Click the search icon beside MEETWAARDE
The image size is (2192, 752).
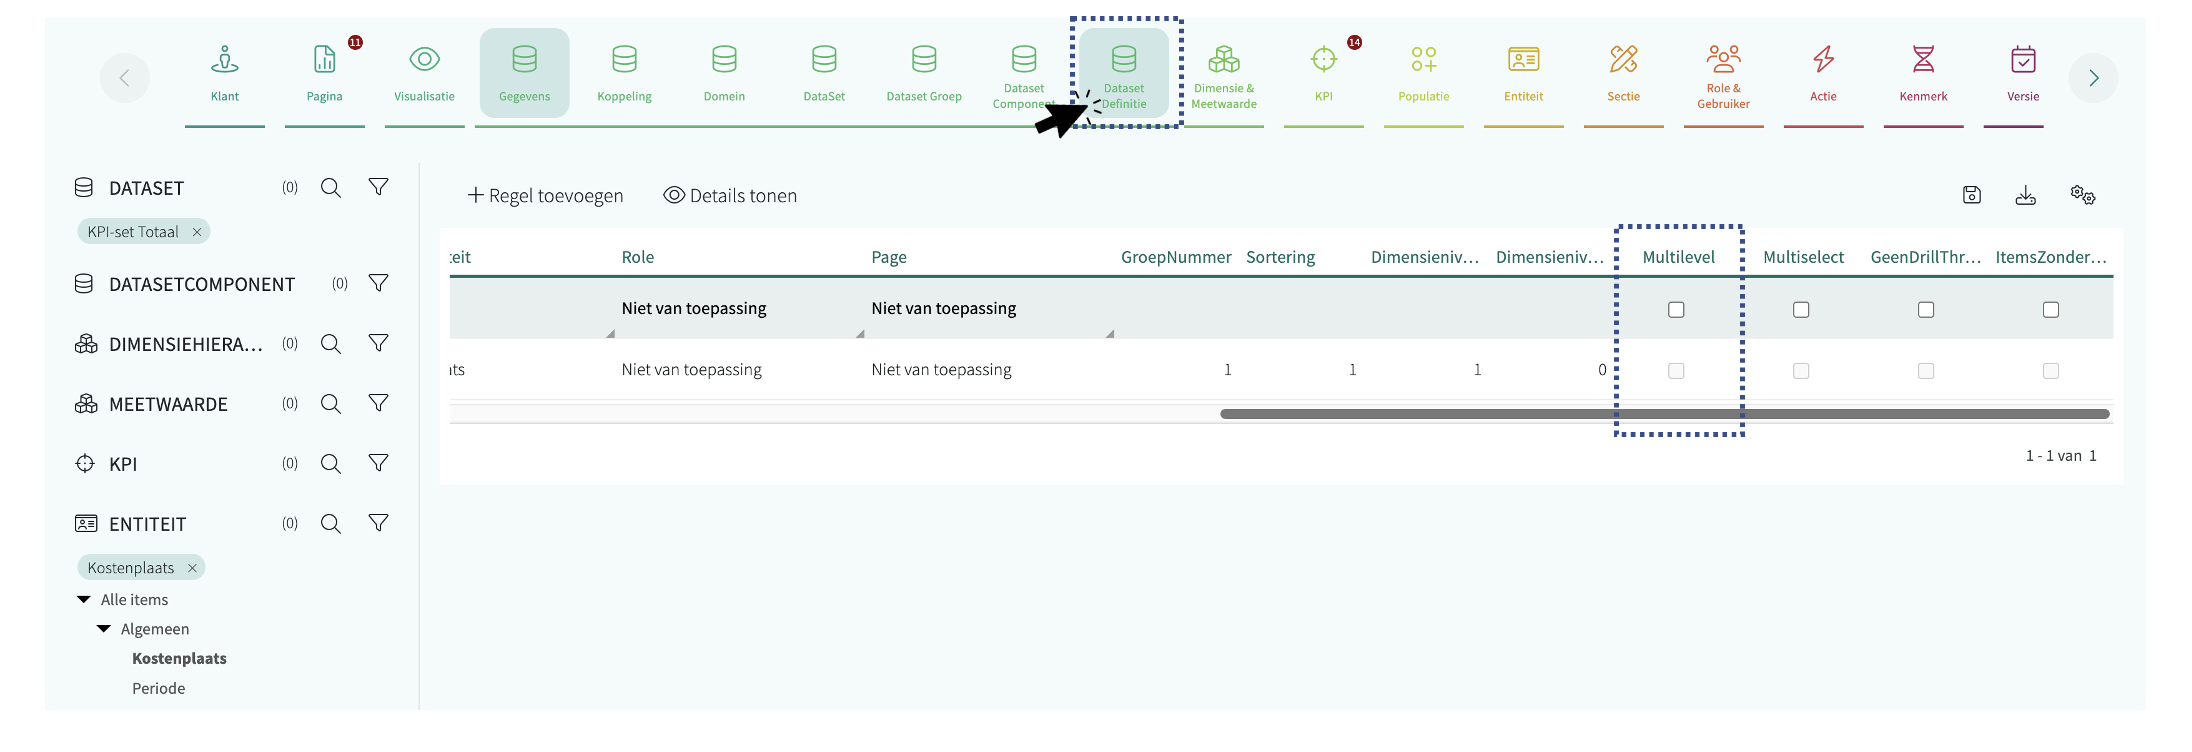point(331,404)
